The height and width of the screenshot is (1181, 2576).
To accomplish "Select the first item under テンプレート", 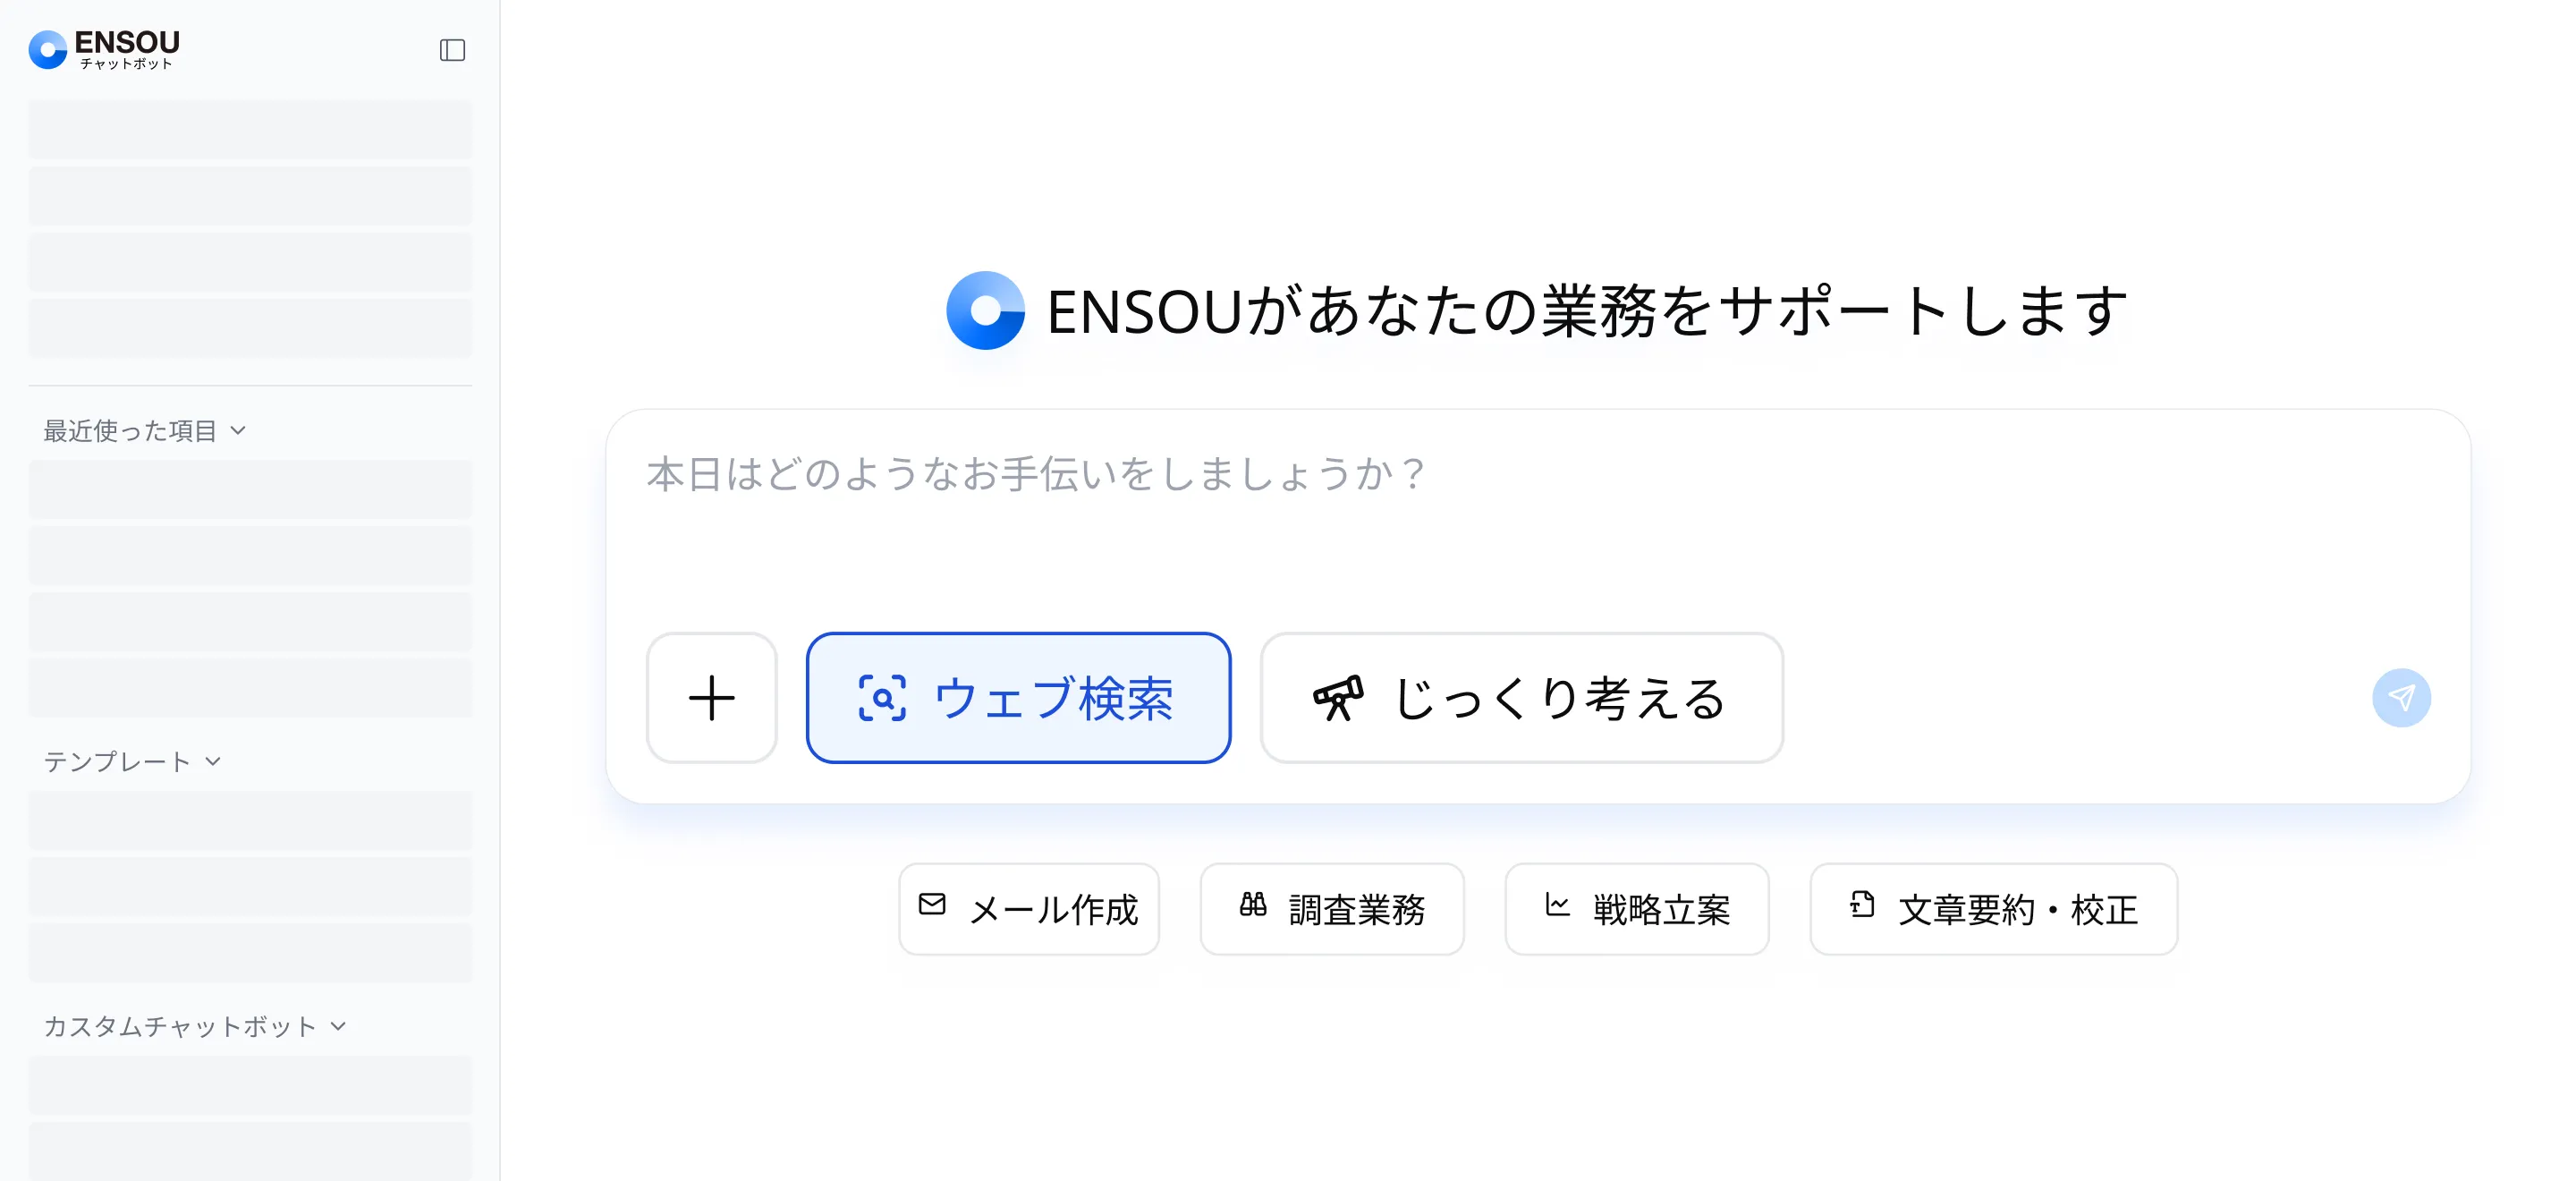I will [x=250, y=821].
